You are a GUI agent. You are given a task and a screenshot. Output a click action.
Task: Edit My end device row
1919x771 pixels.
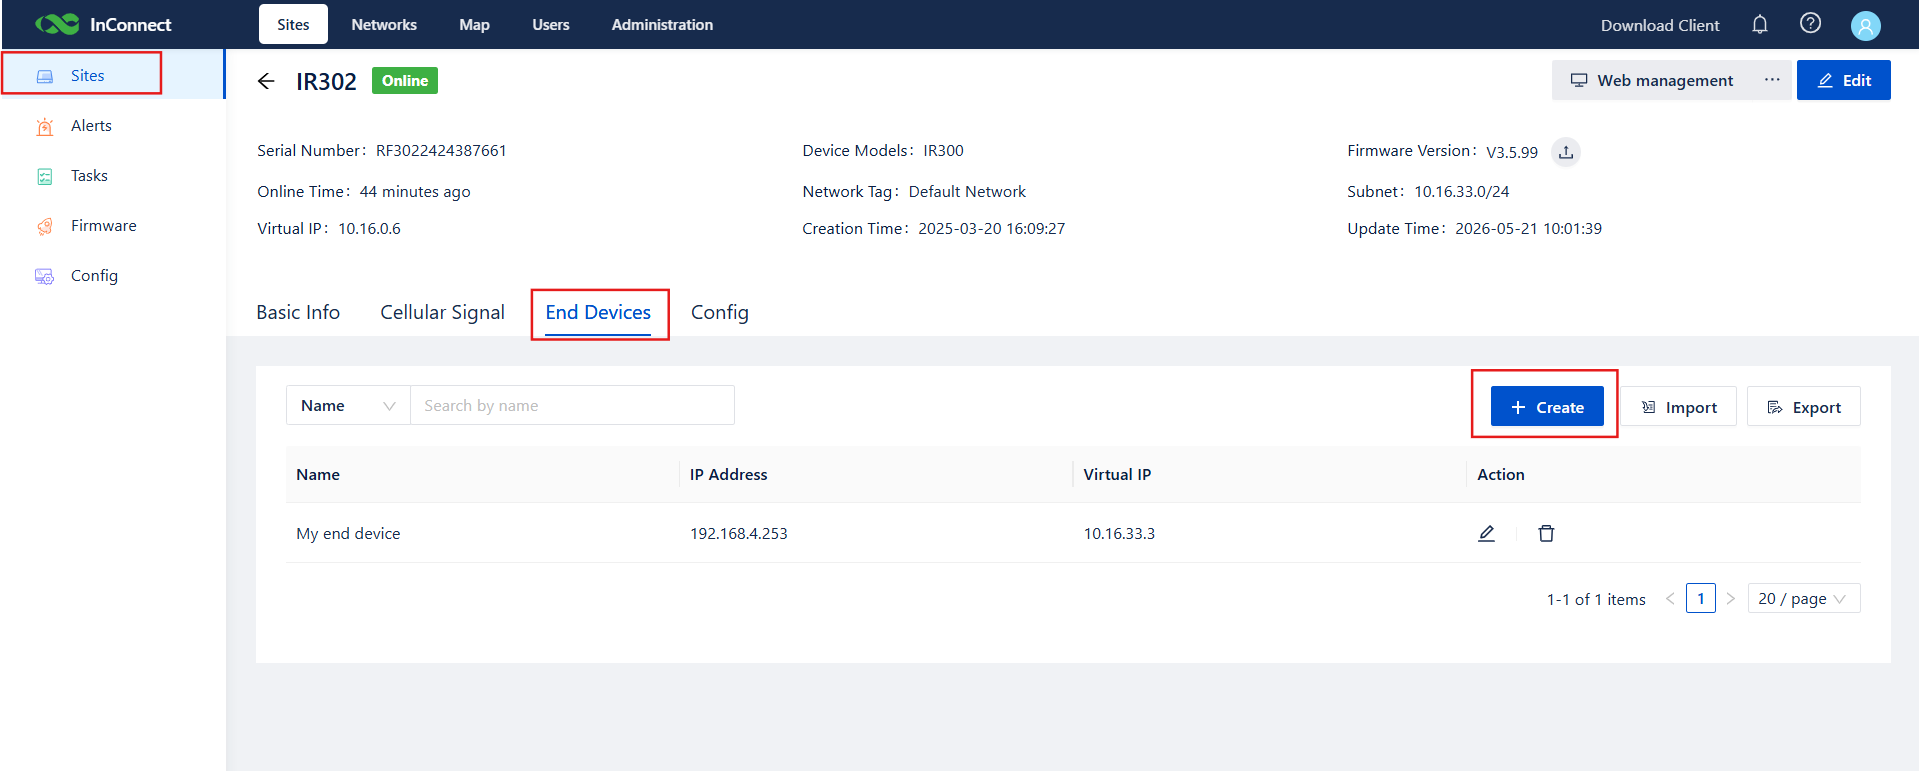pyautogui.click(x=1487, y=533)
